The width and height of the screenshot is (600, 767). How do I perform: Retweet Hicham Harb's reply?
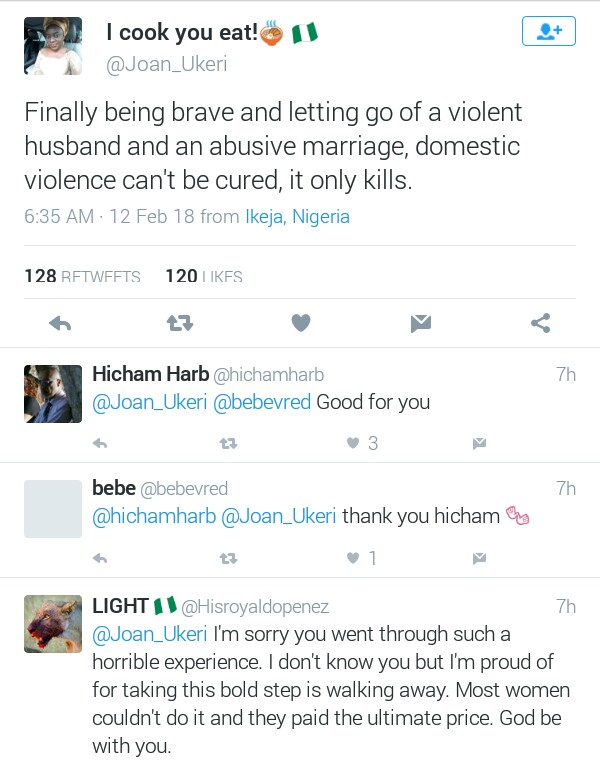228,443
